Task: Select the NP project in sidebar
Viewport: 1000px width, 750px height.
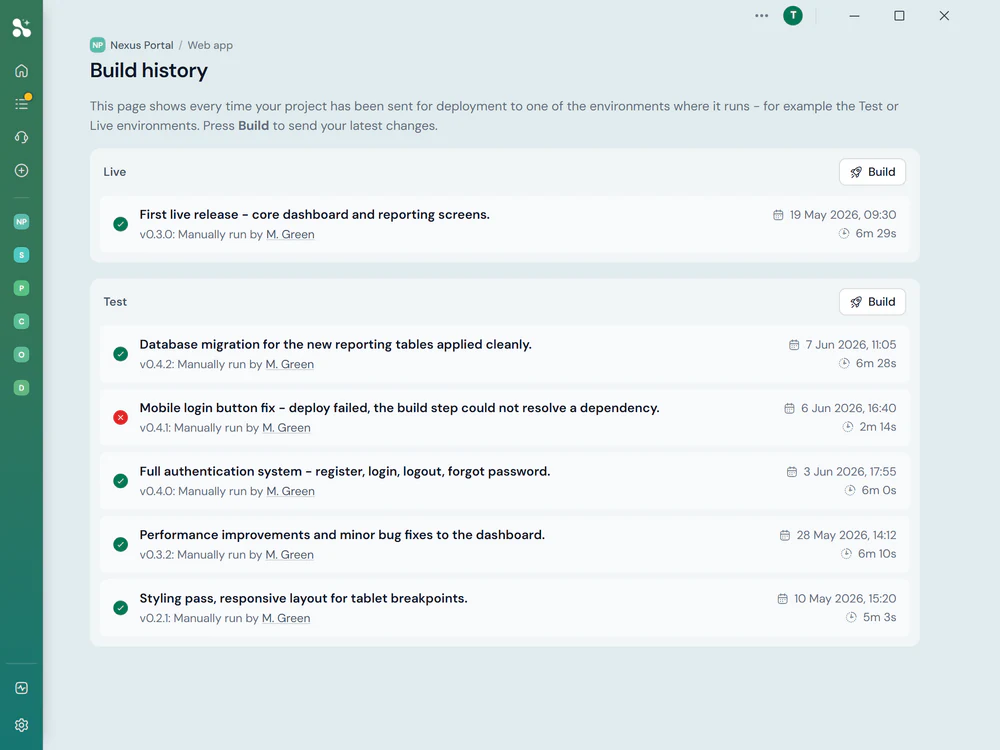Action: (x=21, y=222)
